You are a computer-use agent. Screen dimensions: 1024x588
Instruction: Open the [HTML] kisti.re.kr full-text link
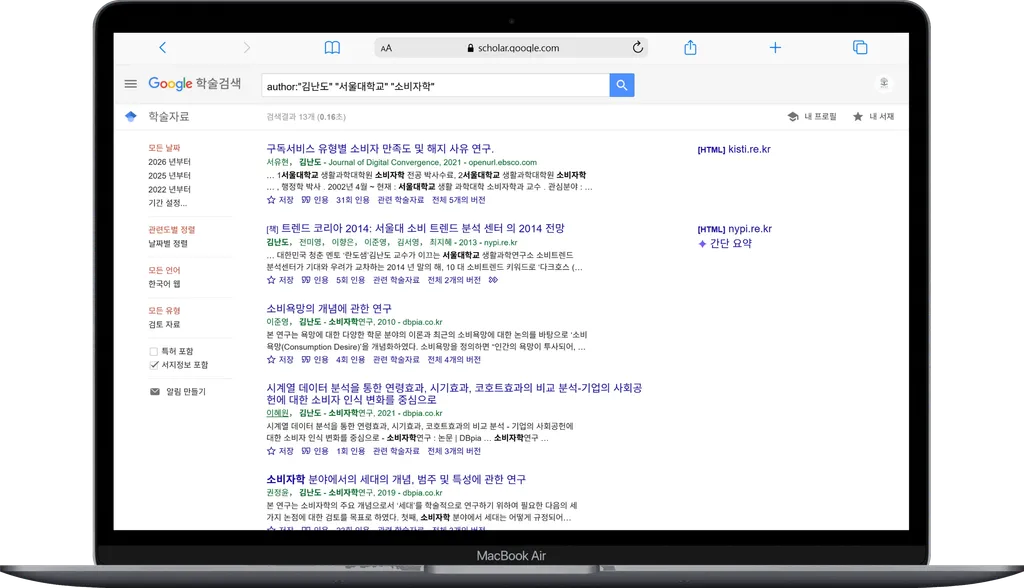[x=734, y=150]
